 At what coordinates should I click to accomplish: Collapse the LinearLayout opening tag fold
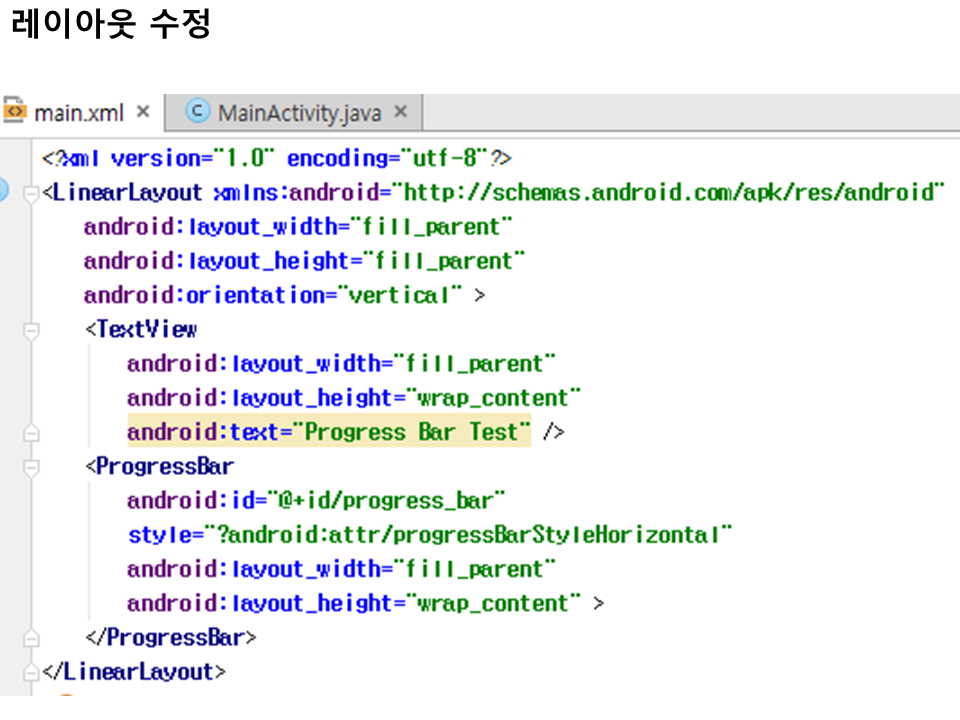coord(32,192)
